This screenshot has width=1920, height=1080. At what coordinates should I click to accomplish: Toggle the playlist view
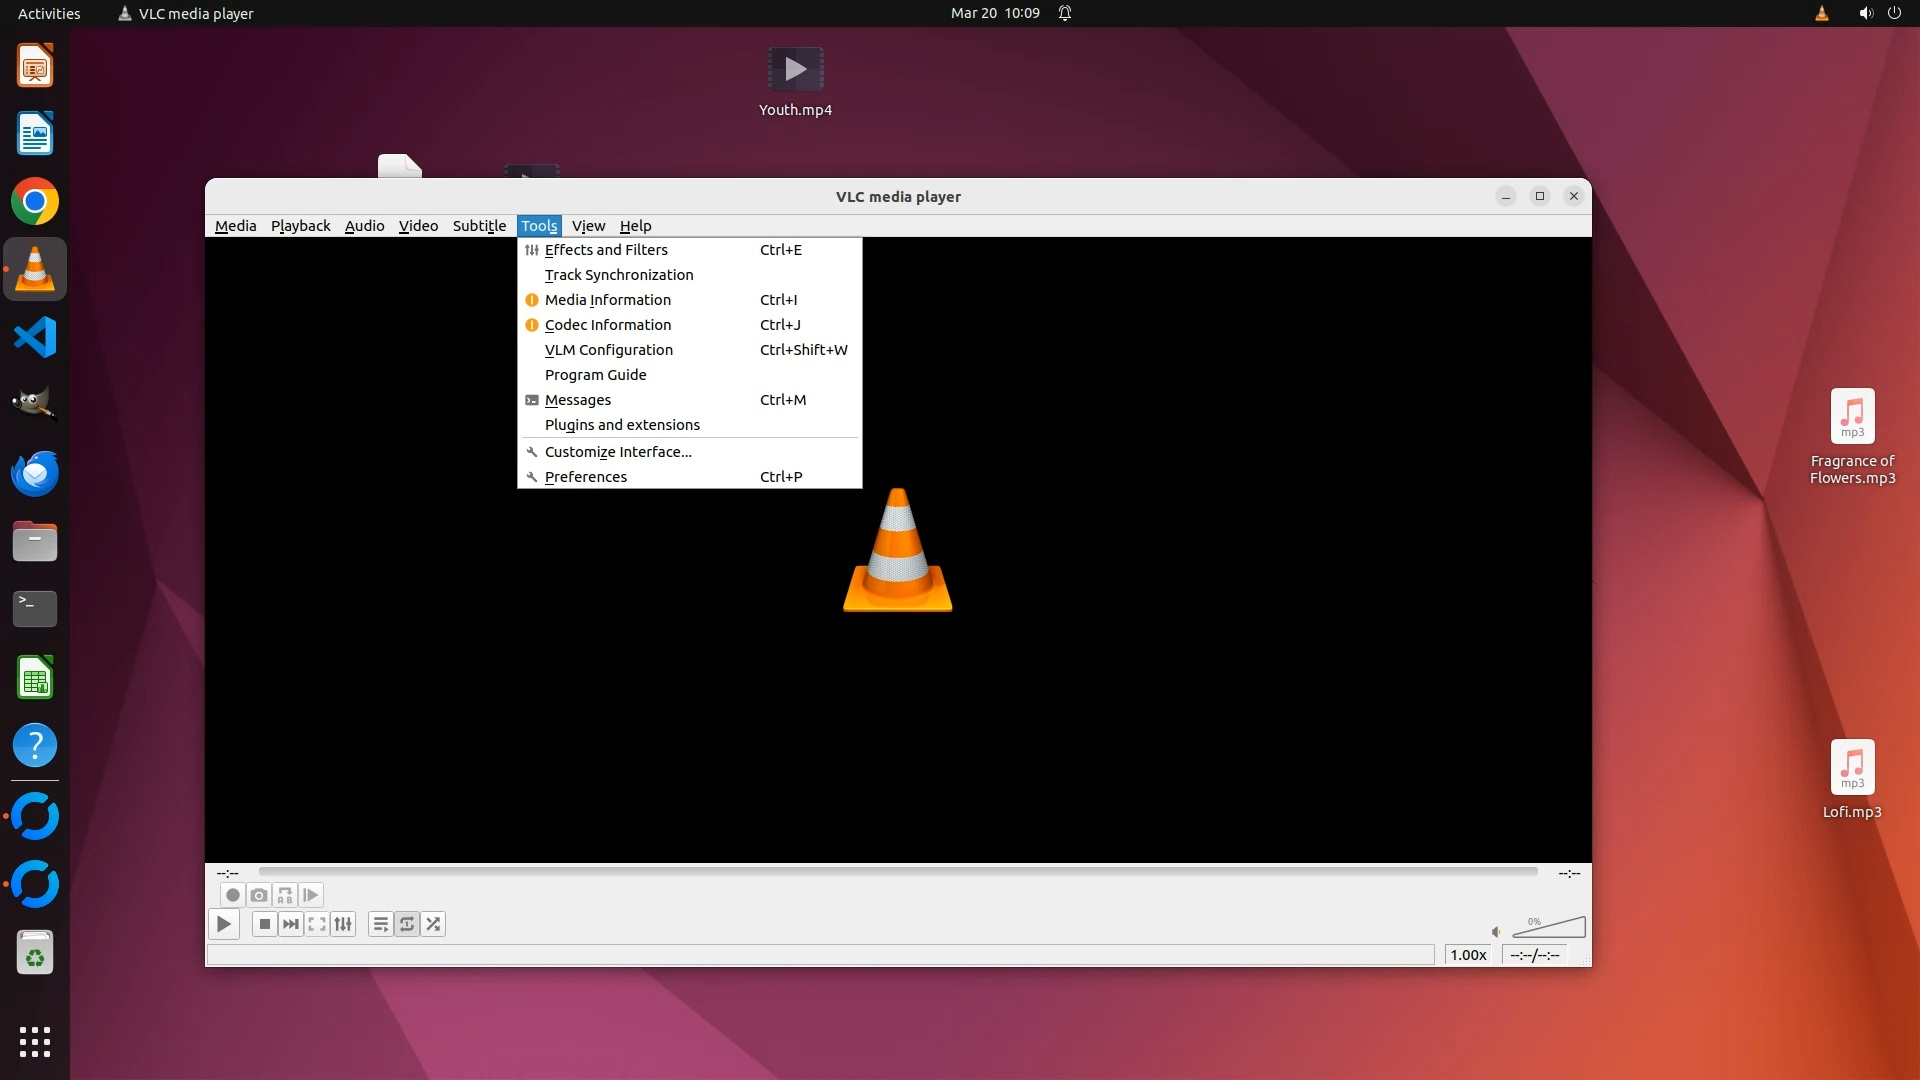click(381, 924)
